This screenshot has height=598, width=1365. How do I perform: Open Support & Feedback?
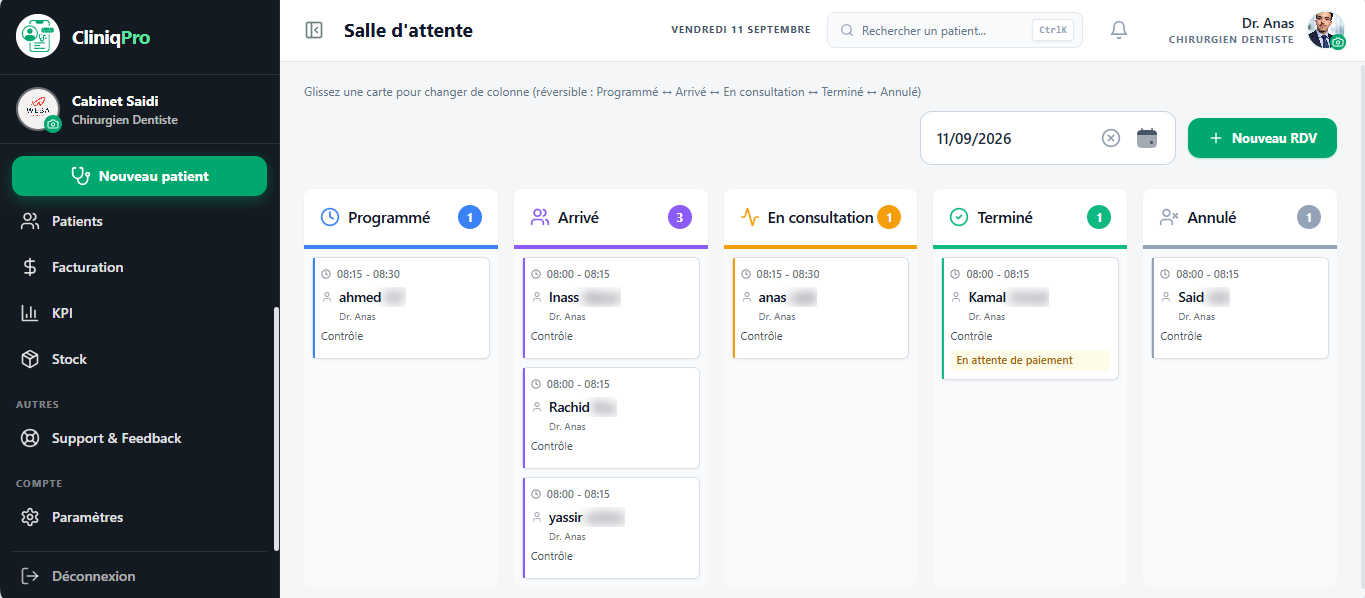pos(140,438)
